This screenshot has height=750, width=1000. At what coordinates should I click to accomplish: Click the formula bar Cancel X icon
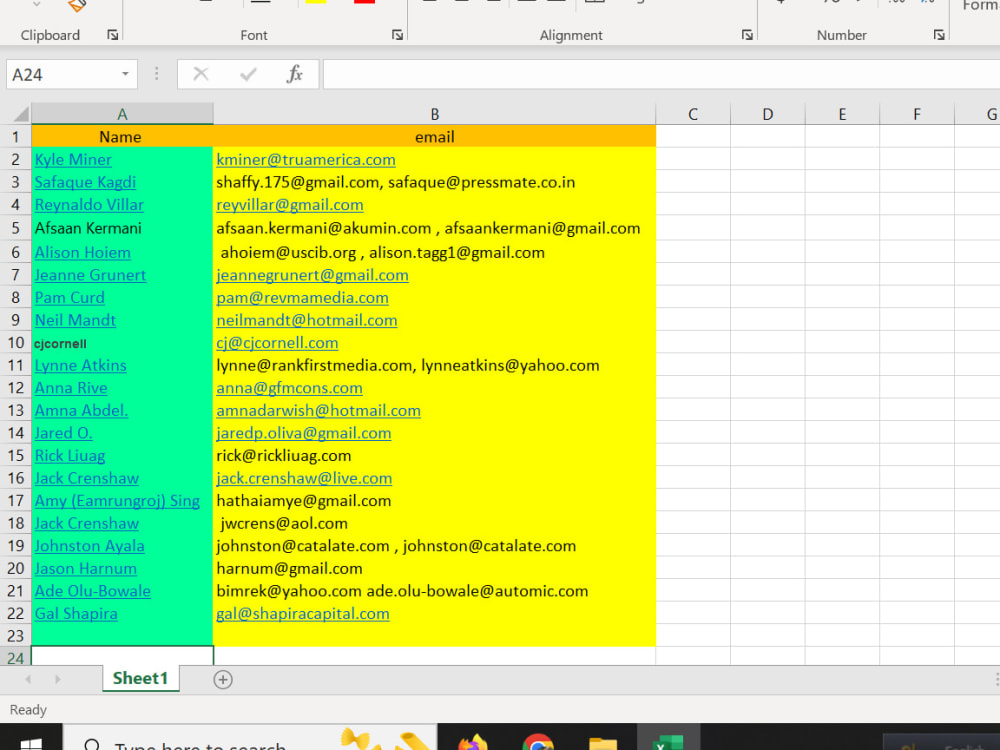tap(201, 74)
